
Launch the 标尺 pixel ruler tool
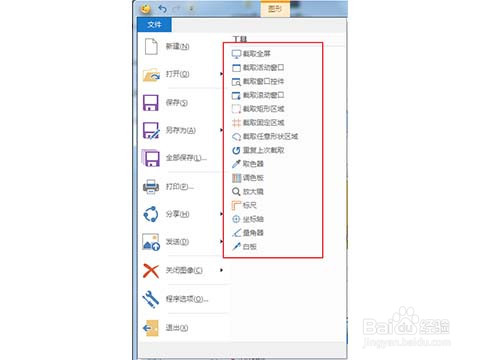(244, 205)
